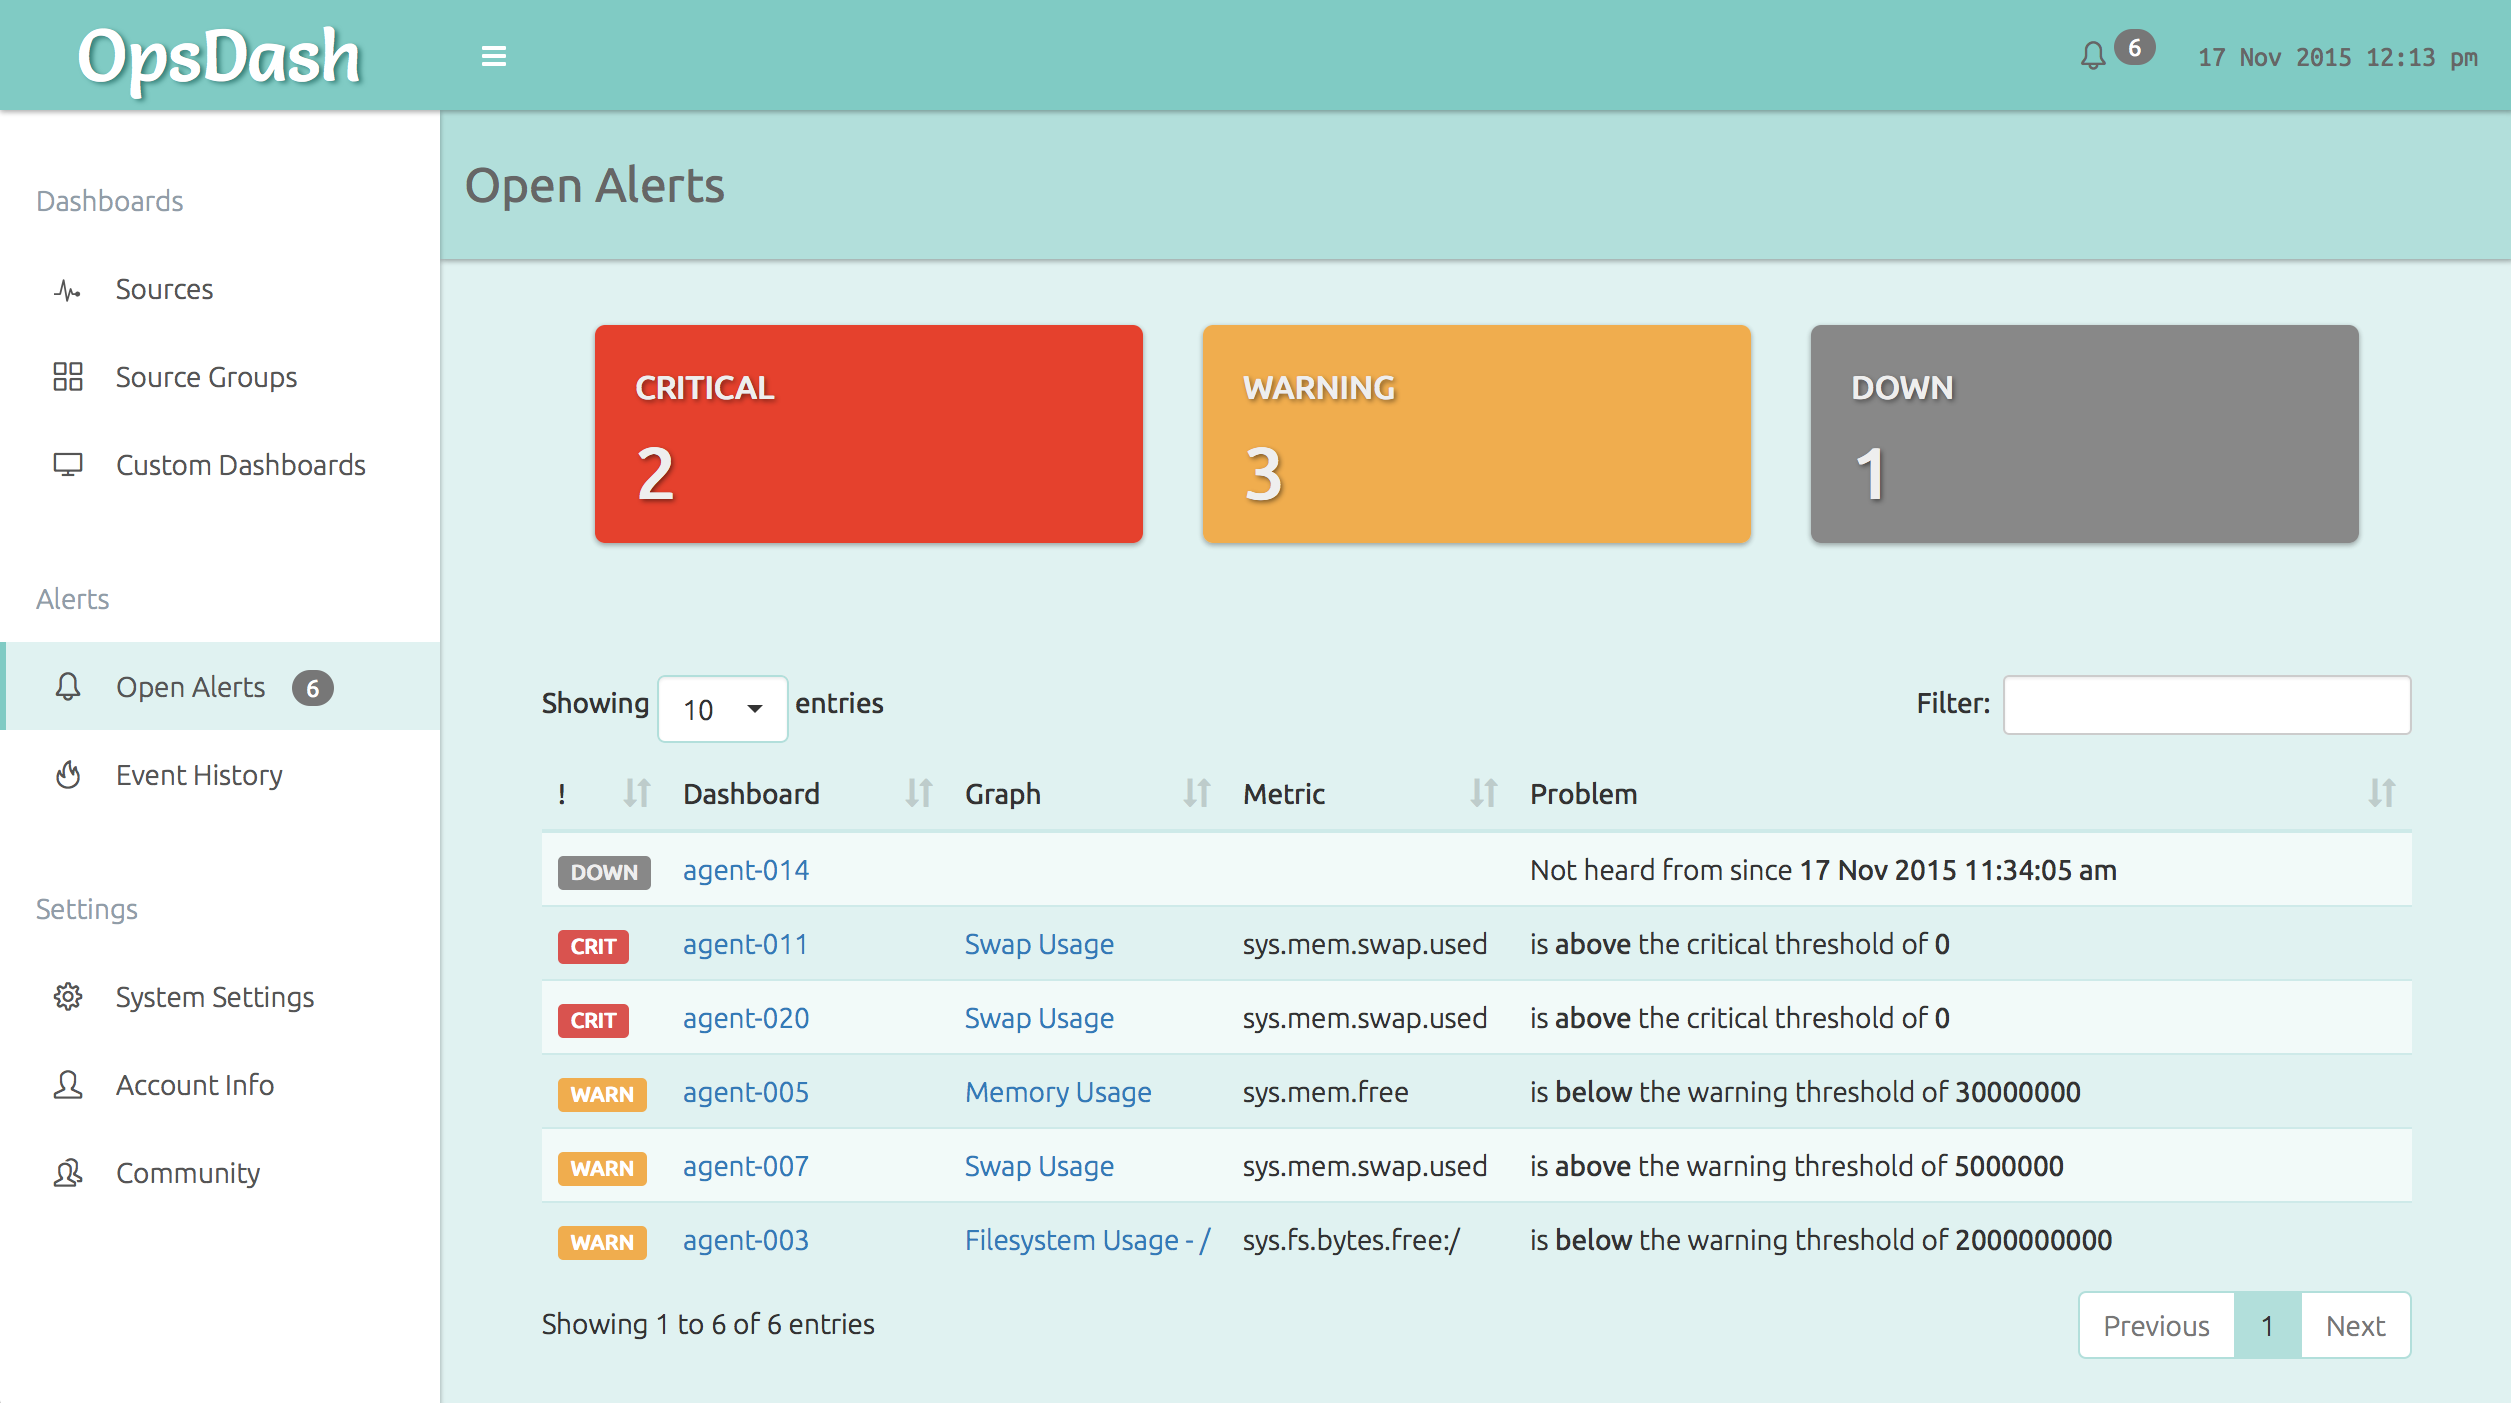Click the CRIT badge for agent-020
This screenshot has height=1403, width=2511.
point(593,1020)
